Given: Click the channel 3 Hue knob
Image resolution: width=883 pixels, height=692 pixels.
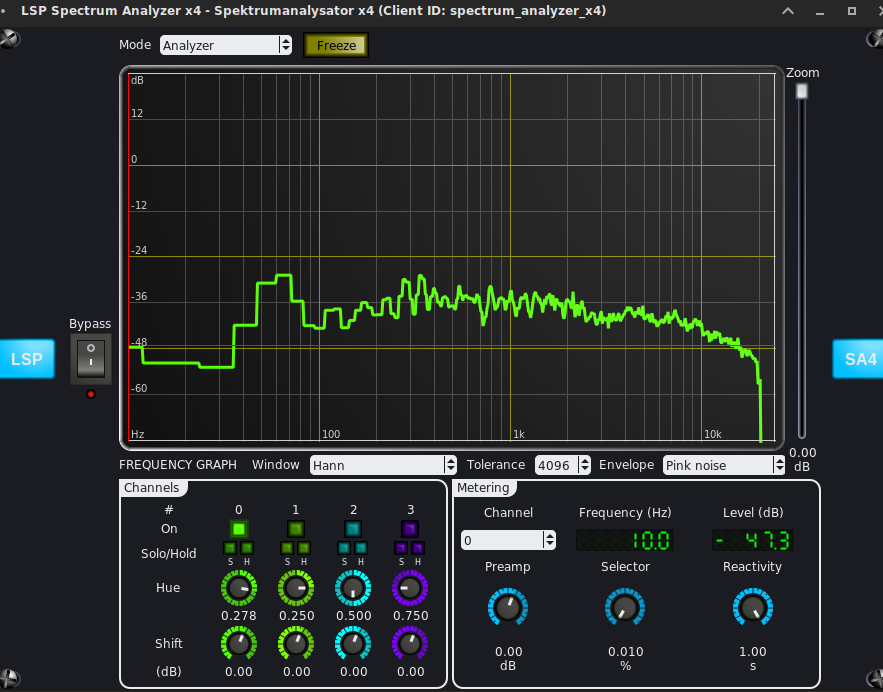Looking at the screenshot, I should pos(410,590).
